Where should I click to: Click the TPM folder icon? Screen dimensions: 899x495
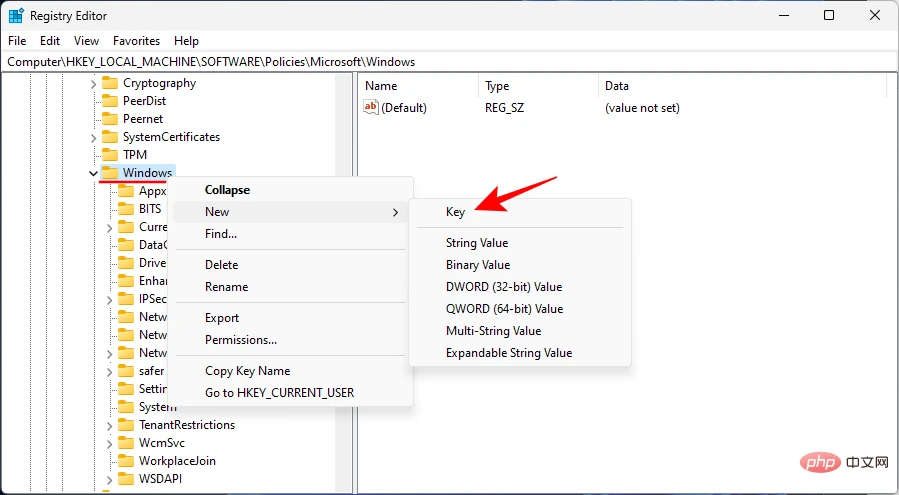[110, 155]
